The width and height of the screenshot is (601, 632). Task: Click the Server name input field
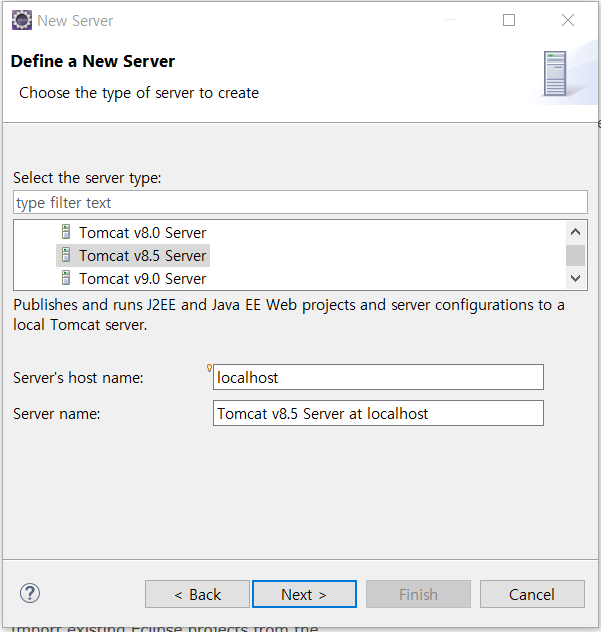click(x=378, y=413)
